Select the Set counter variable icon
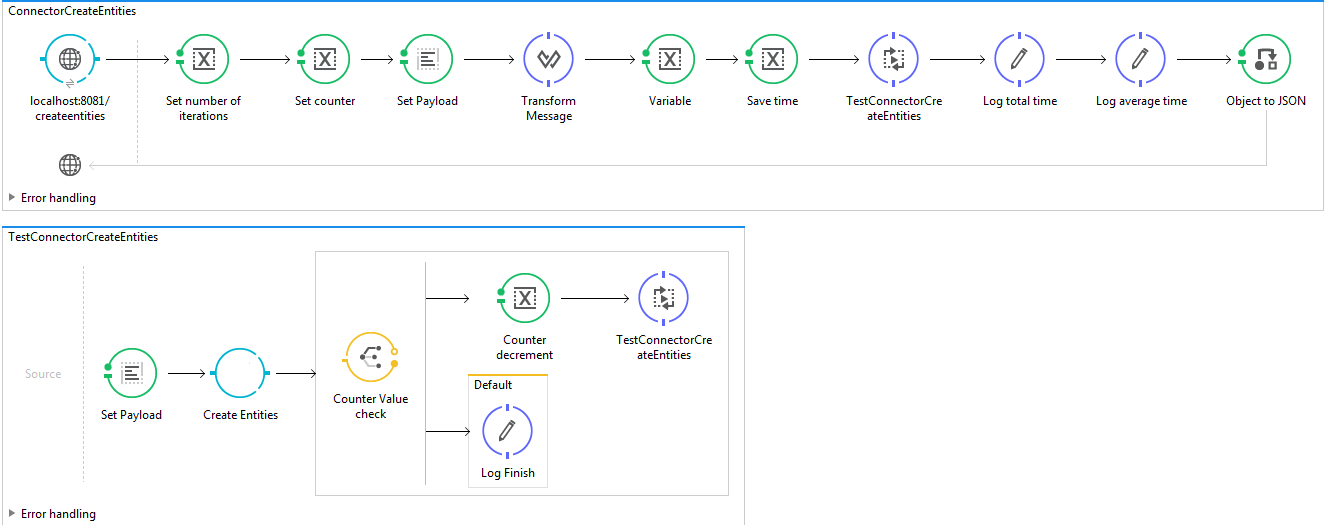This screenshot has width=1326, height=525. [x=325, y=60]
